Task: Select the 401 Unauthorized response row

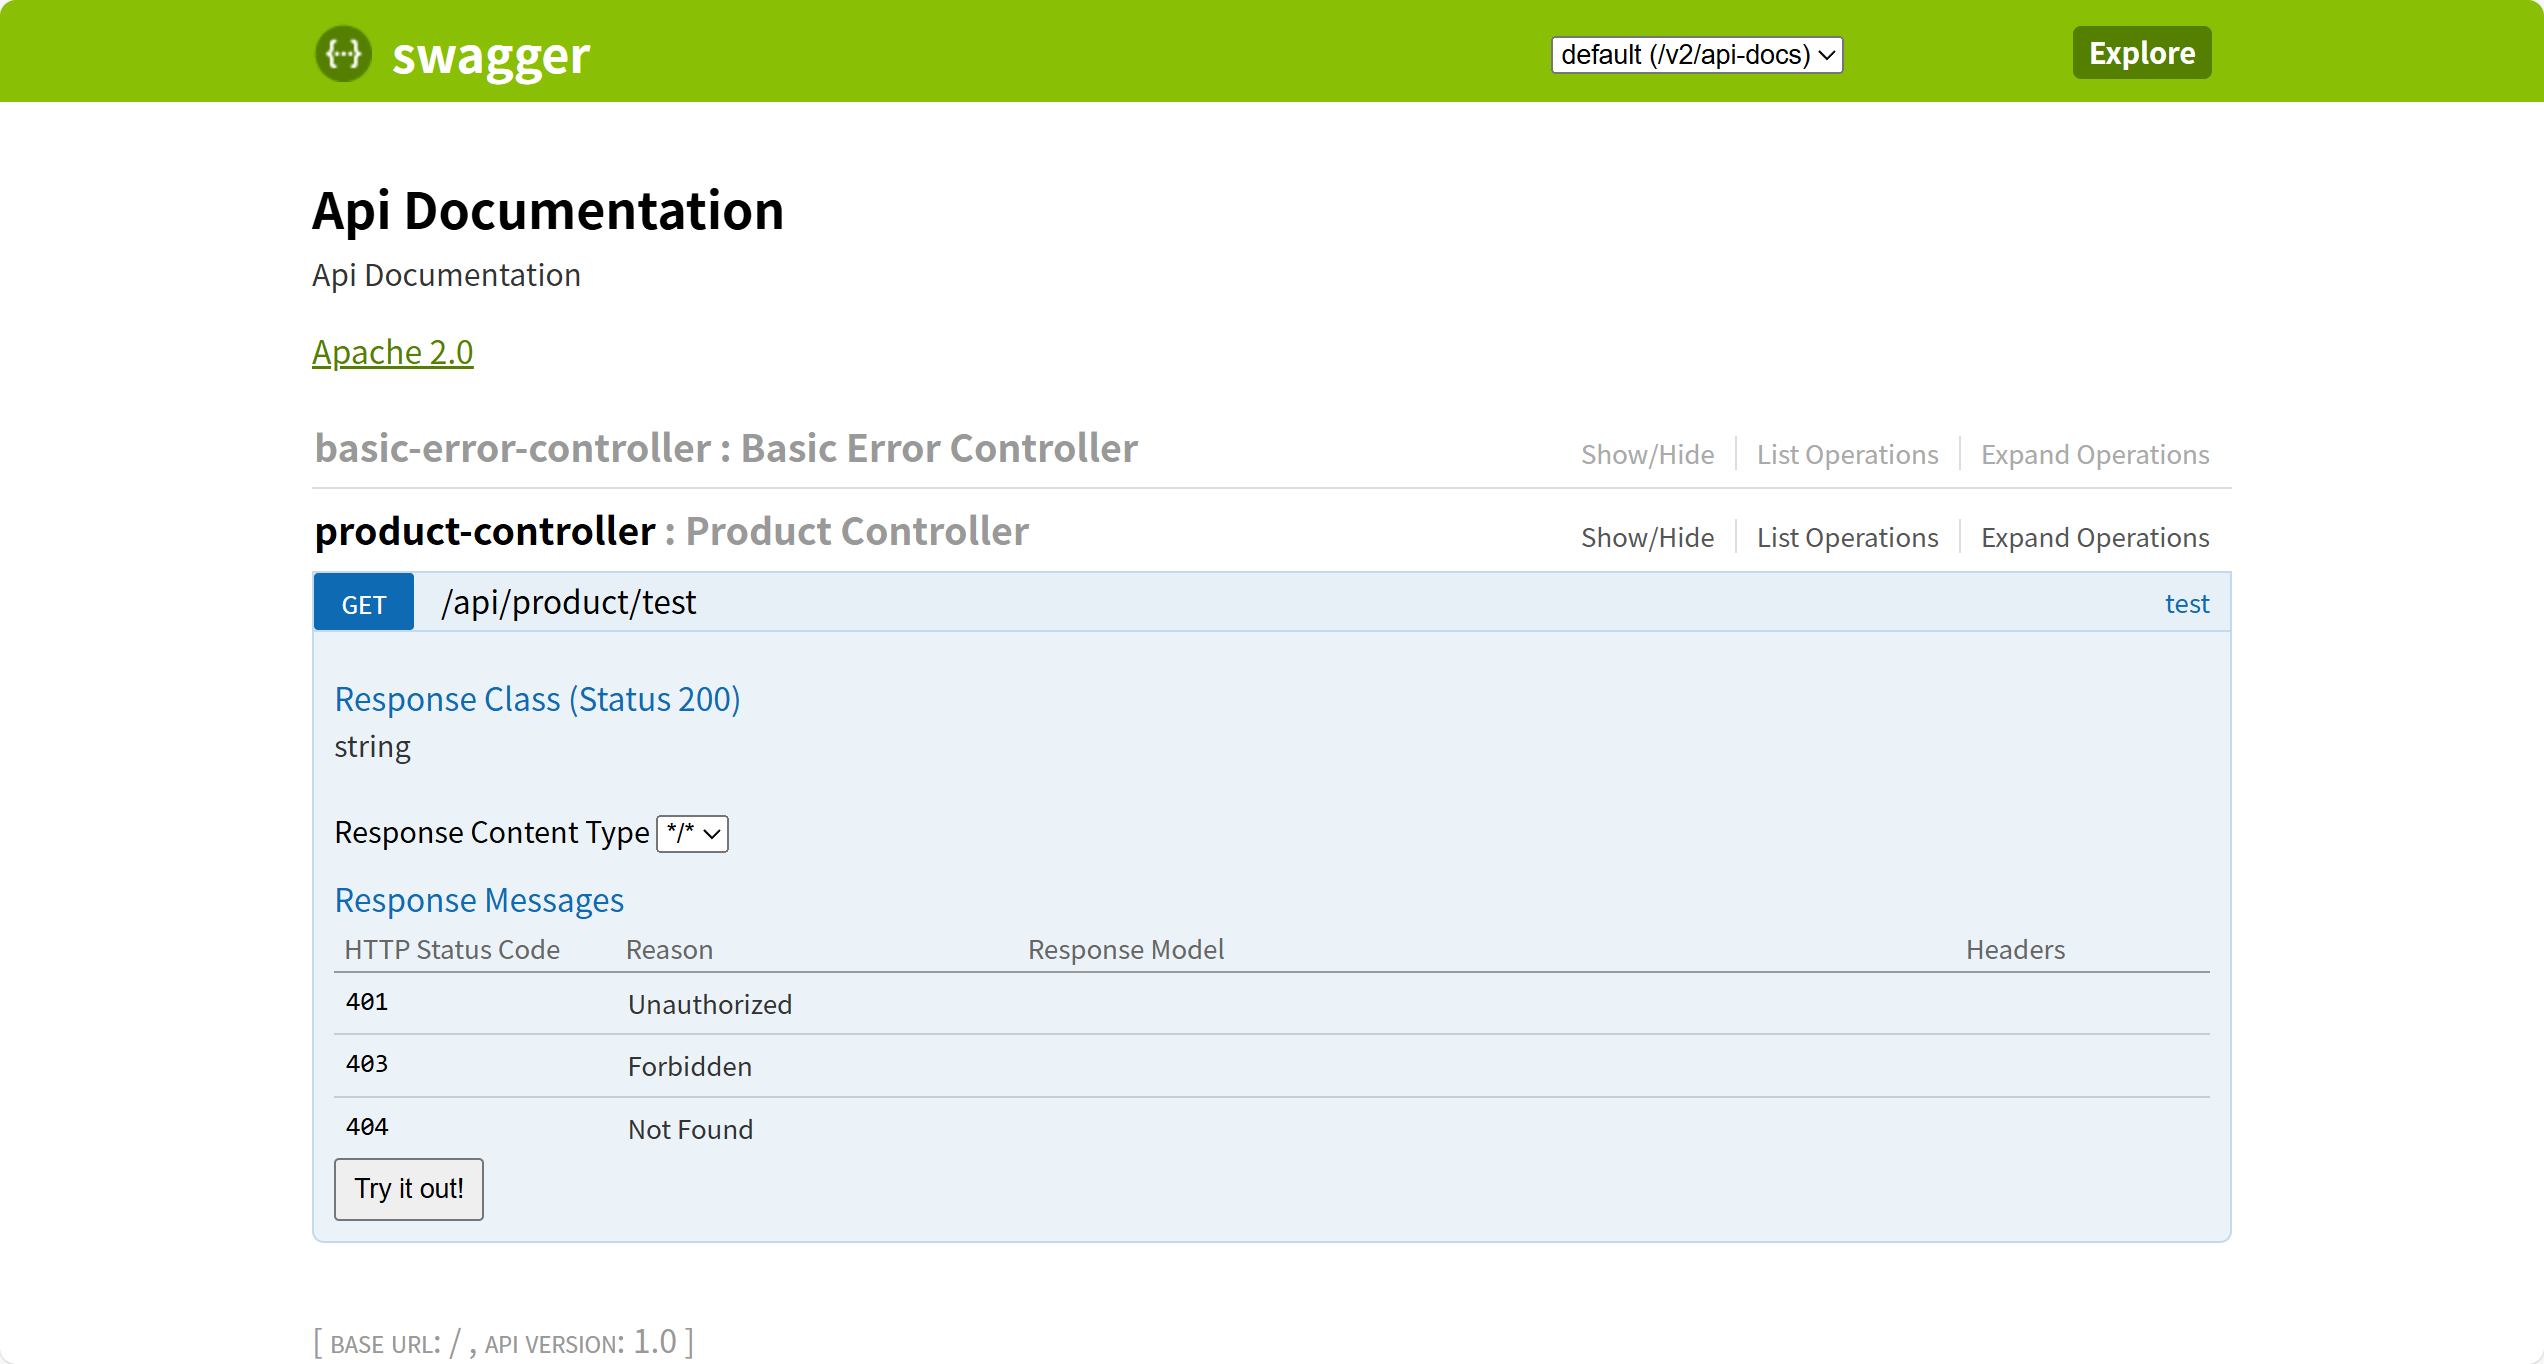Action: click(709, 1004)
